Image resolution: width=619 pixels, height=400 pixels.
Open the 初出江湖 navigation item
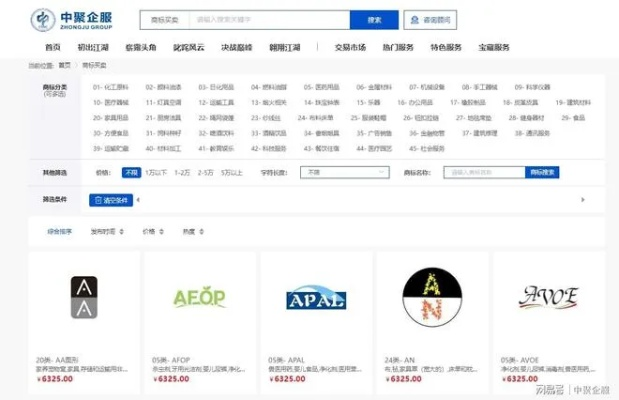tap(93, 47)
